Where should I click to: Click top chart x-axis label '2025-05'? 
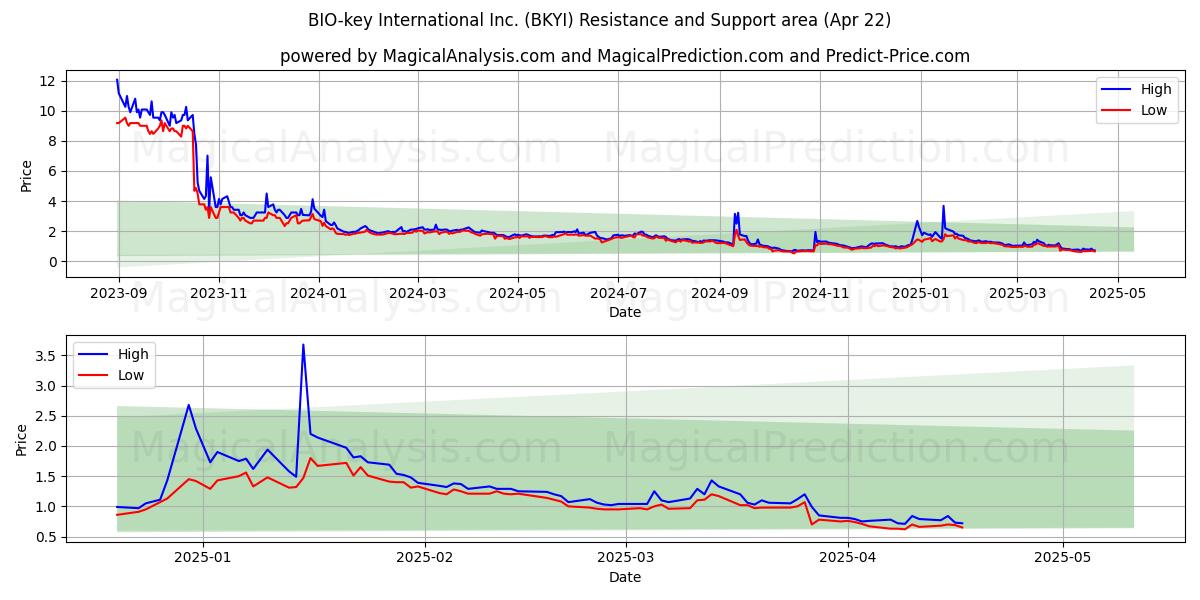coord(1116,294)
